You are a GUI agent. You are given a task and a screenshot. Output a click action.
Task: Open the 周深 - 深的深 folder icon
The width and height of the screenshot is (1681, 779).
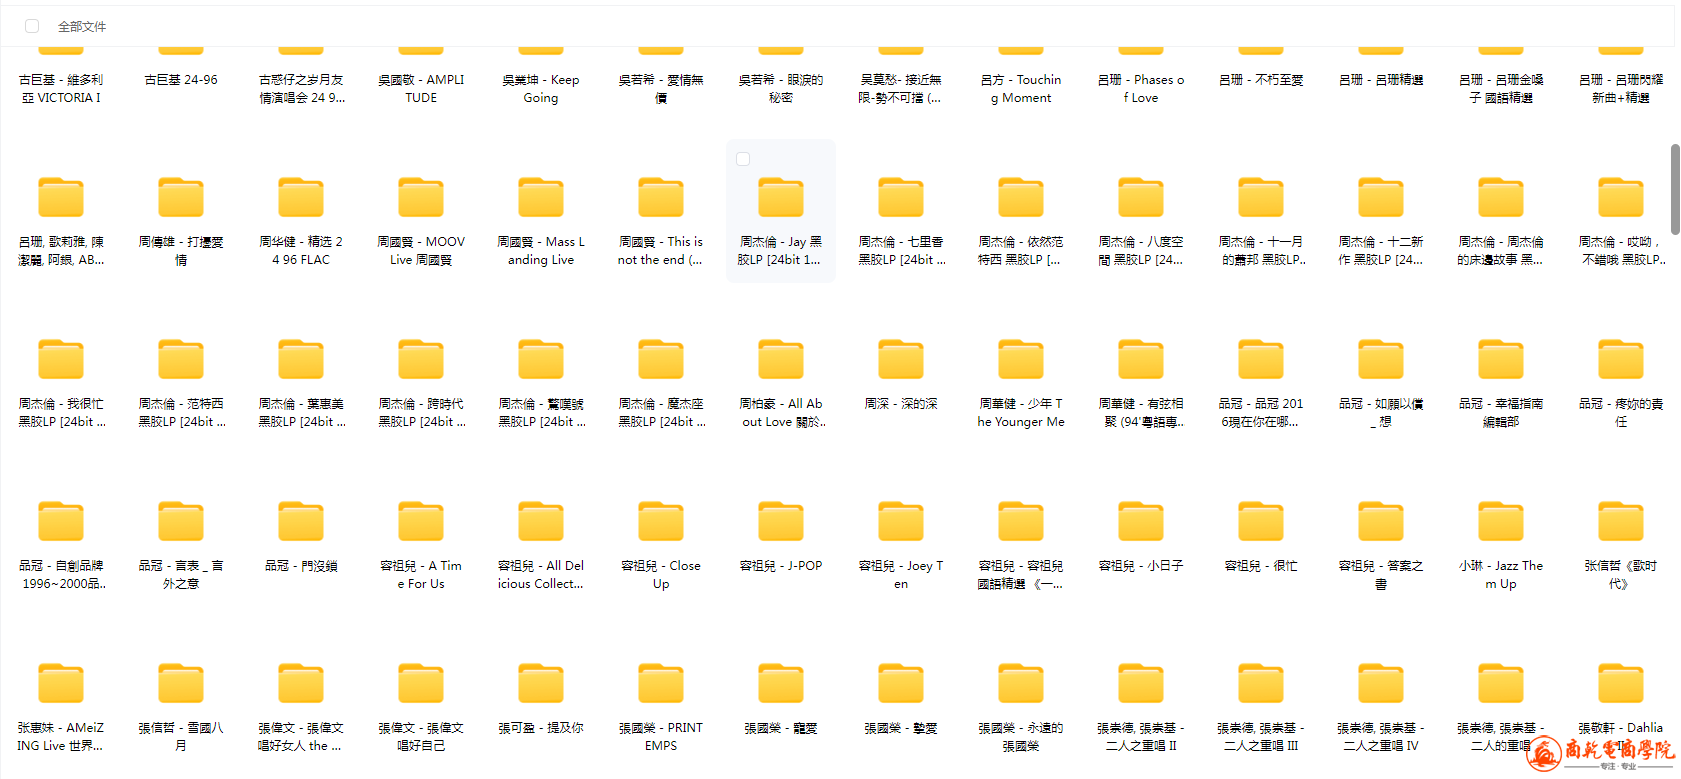coord(901,360)
